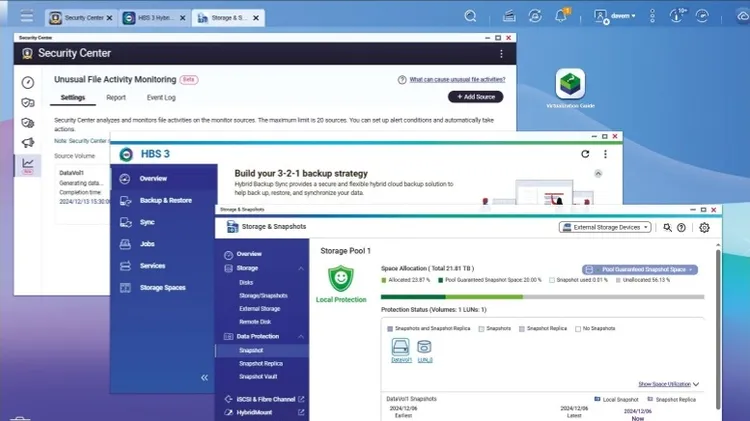Open Sync in HBS 3 sidebar

(x=164, y=222)
